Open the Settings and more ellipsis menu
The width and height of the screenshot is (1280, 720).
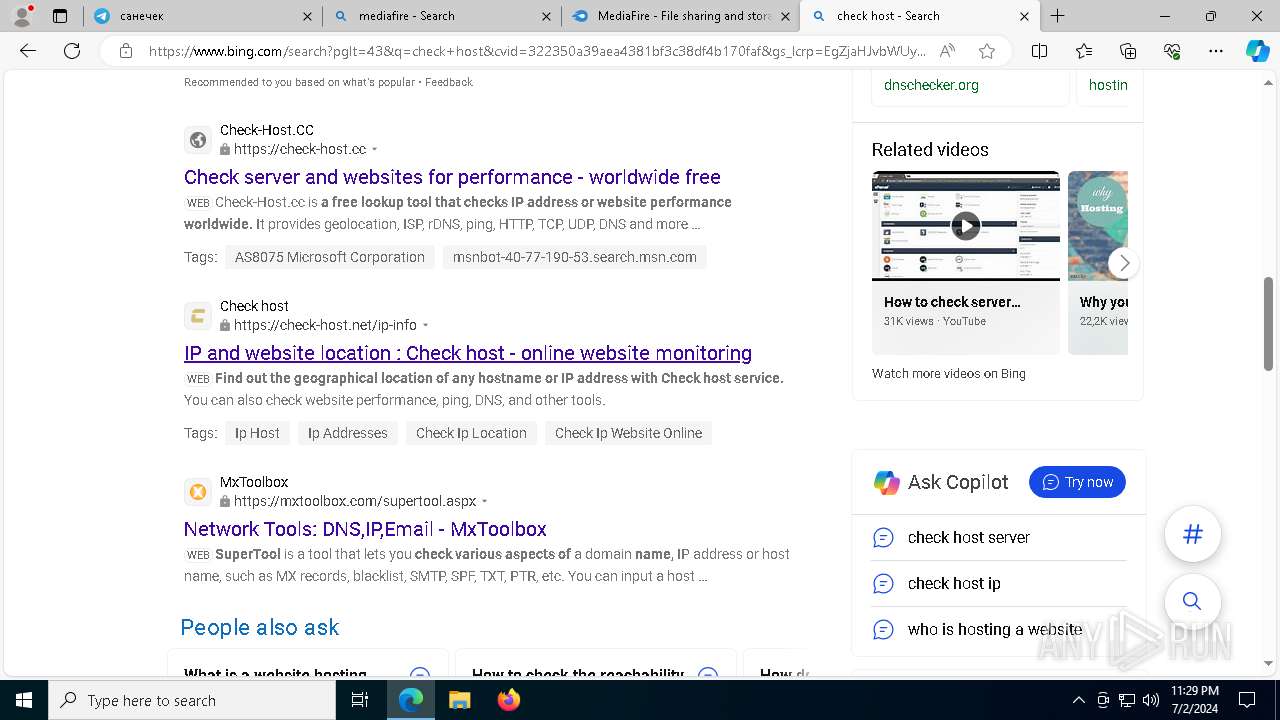coord(1216,51)
